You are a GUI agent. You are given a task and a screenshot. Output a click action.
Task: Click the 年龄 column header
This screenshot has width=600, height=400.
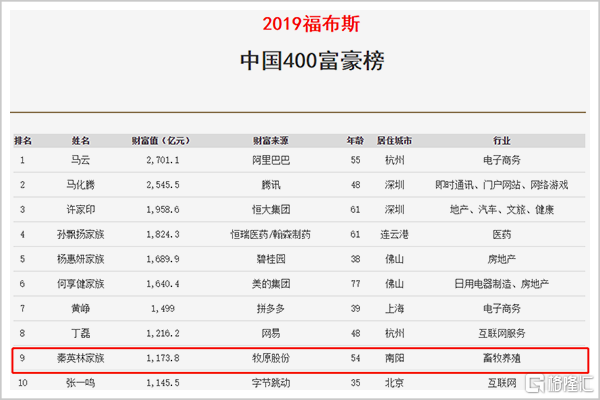355,141
